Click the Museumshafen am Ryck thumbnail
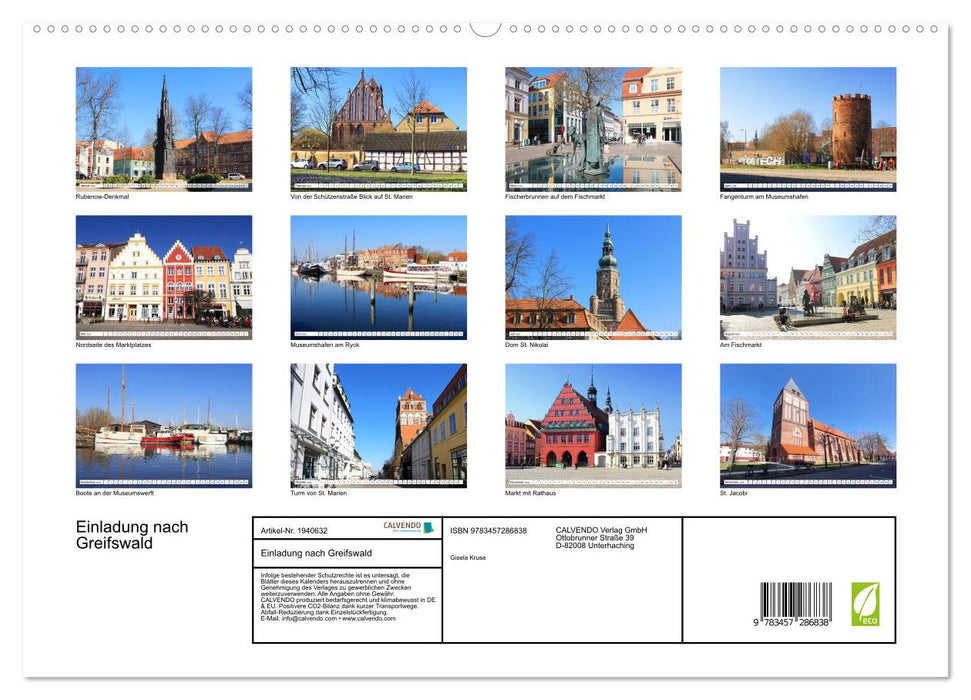The image size is (971, 700). (378, 277)
